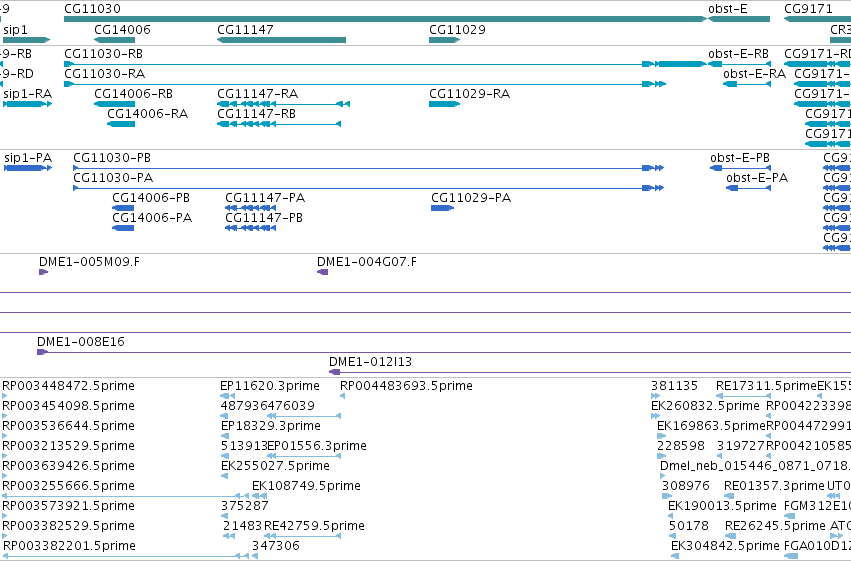Screen dimensions: 851x561
Task: Select CG11147-RA transcript glyph
Action: 283,104
